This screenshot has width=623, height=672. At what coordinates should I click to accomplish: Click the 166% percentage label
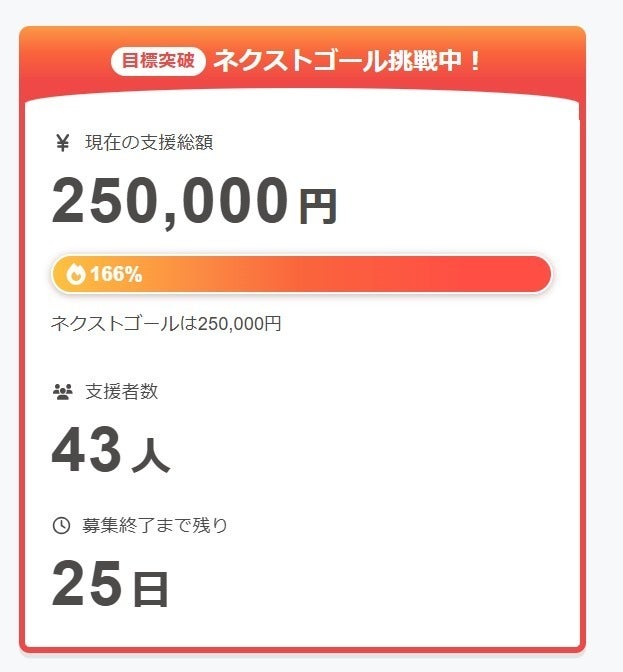tap(116, 274)
